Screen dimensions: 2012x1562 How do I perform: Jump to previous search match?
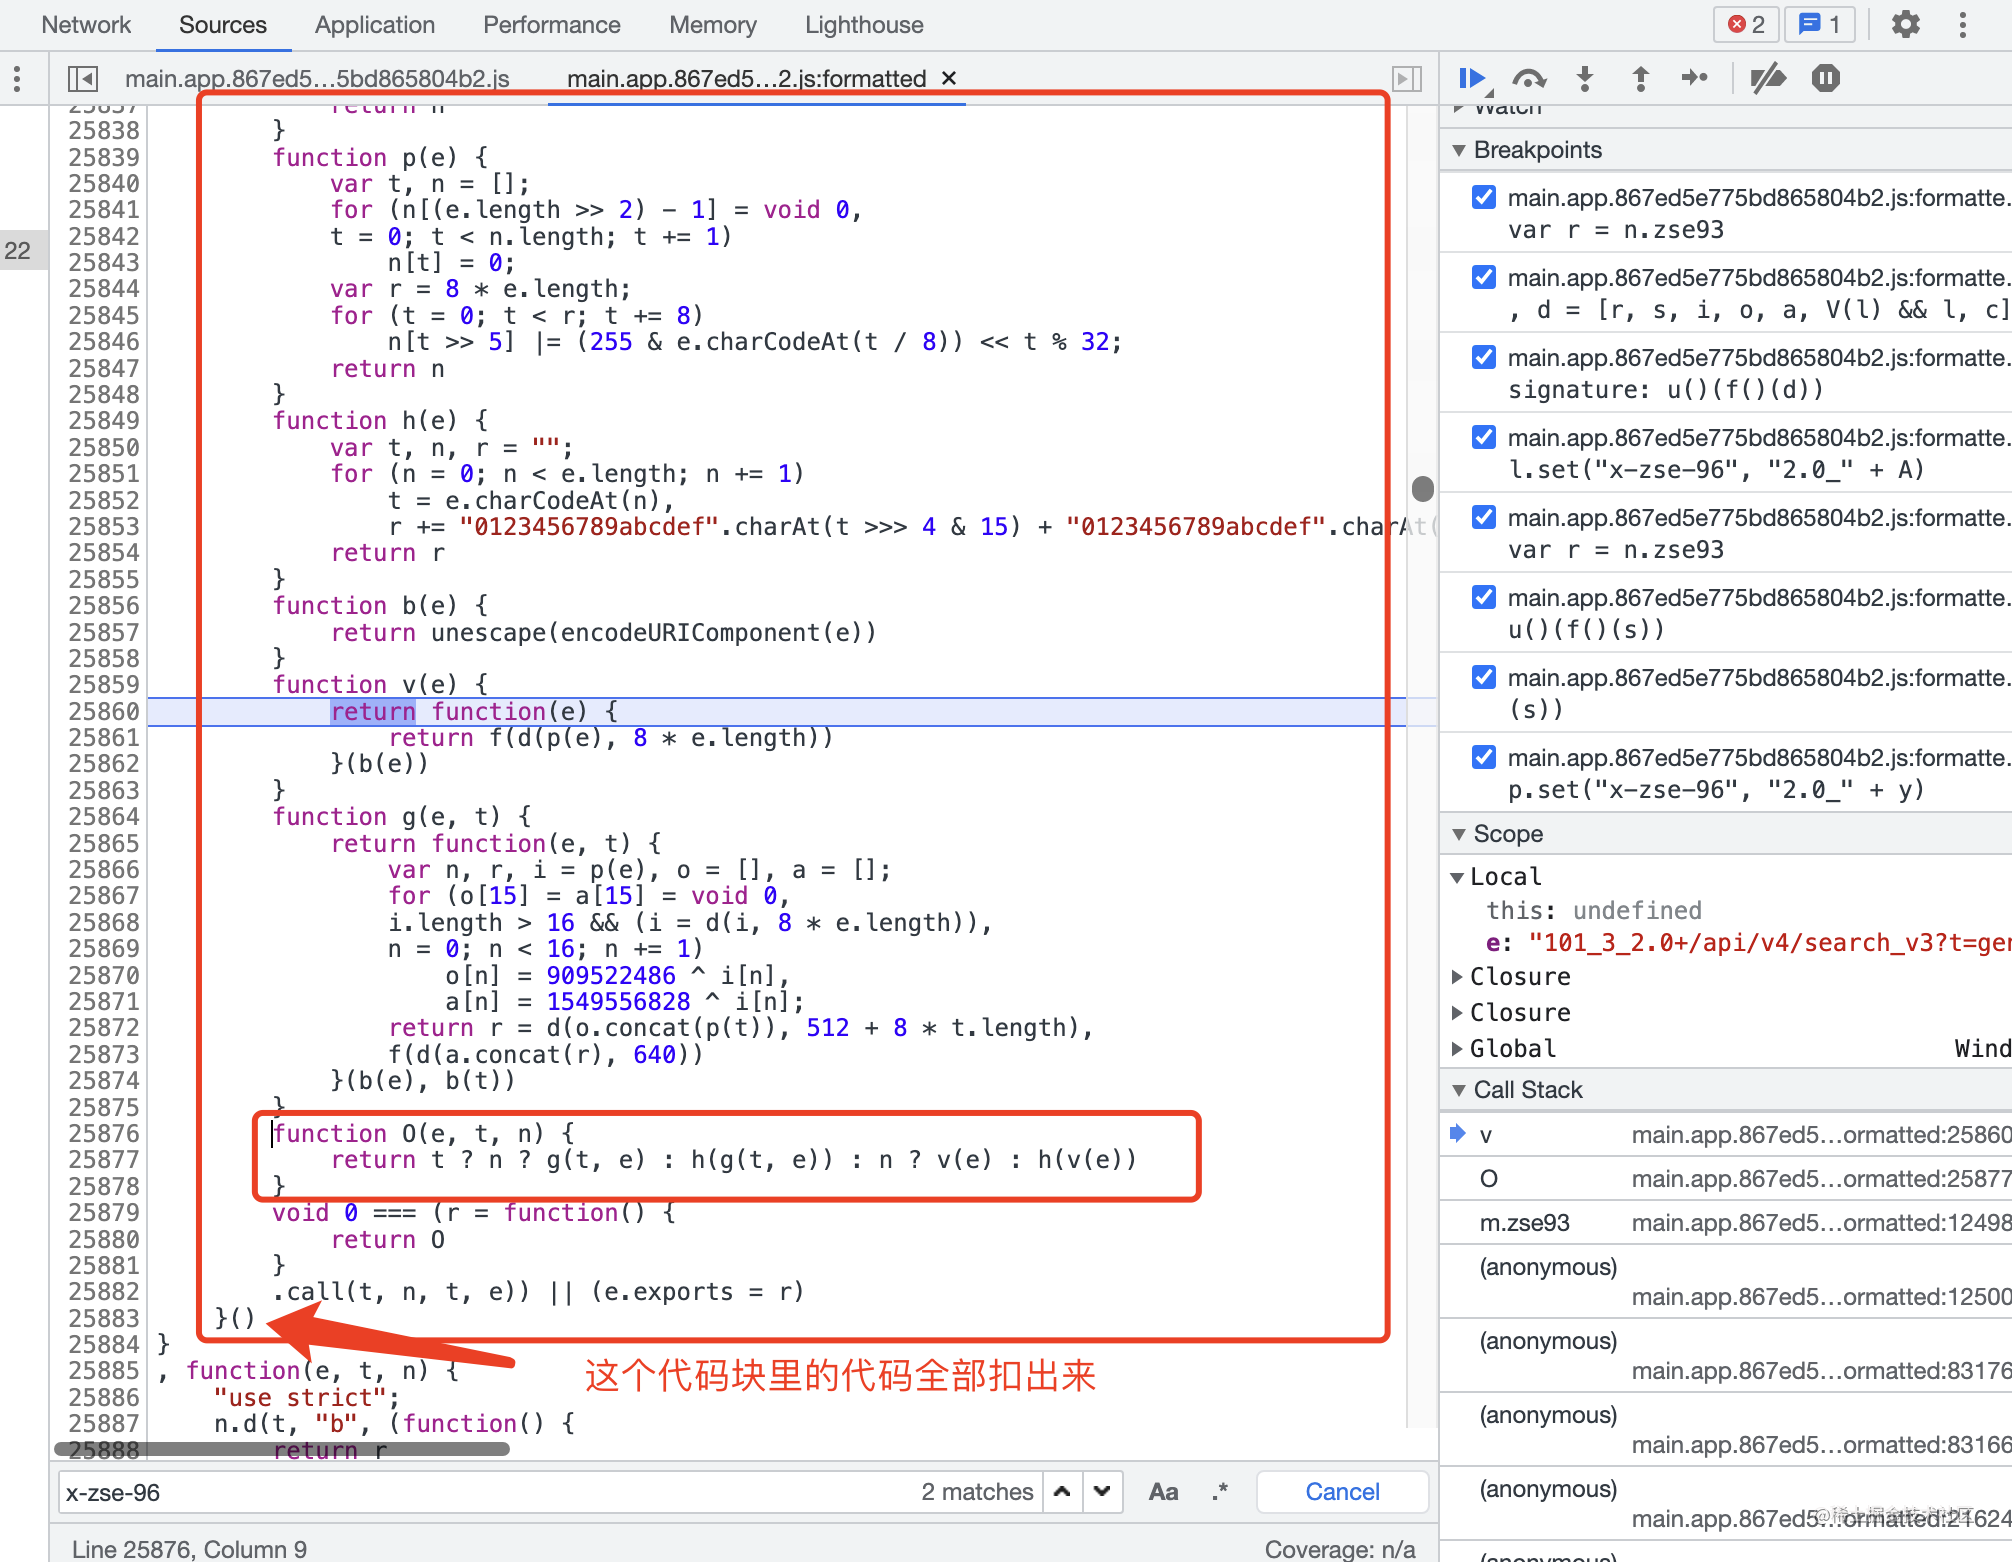pyautogui.click(x=1062, y=1491)
